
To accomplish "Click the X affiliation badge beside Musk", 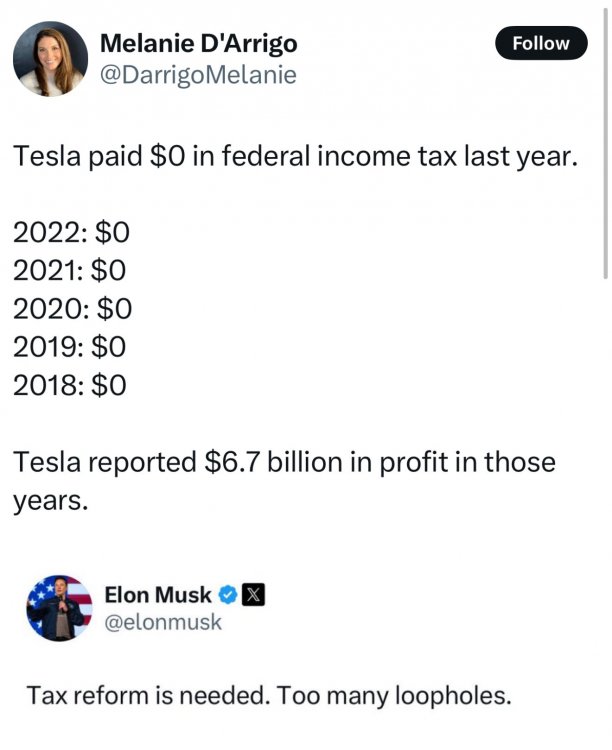I will point(253,595).
